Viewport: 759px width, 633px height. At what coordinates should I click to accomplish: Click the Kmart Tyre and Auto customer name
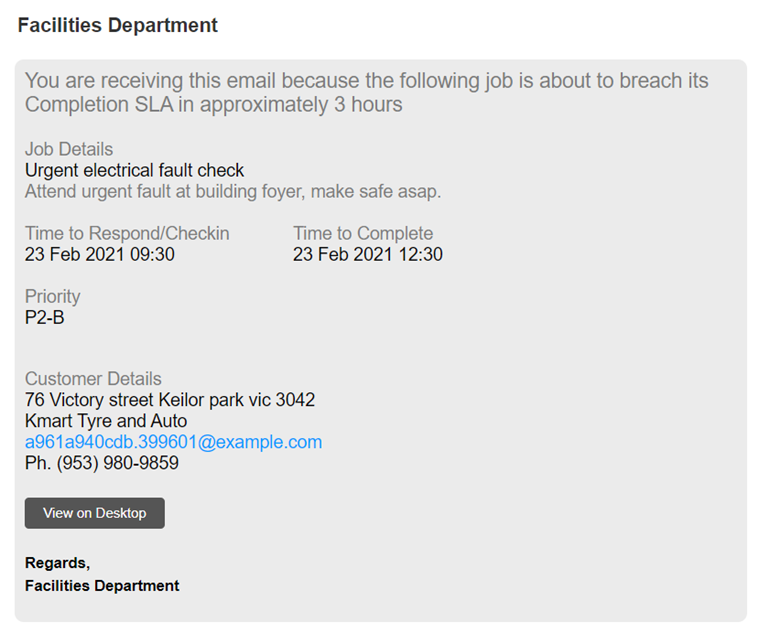(106, 421)
